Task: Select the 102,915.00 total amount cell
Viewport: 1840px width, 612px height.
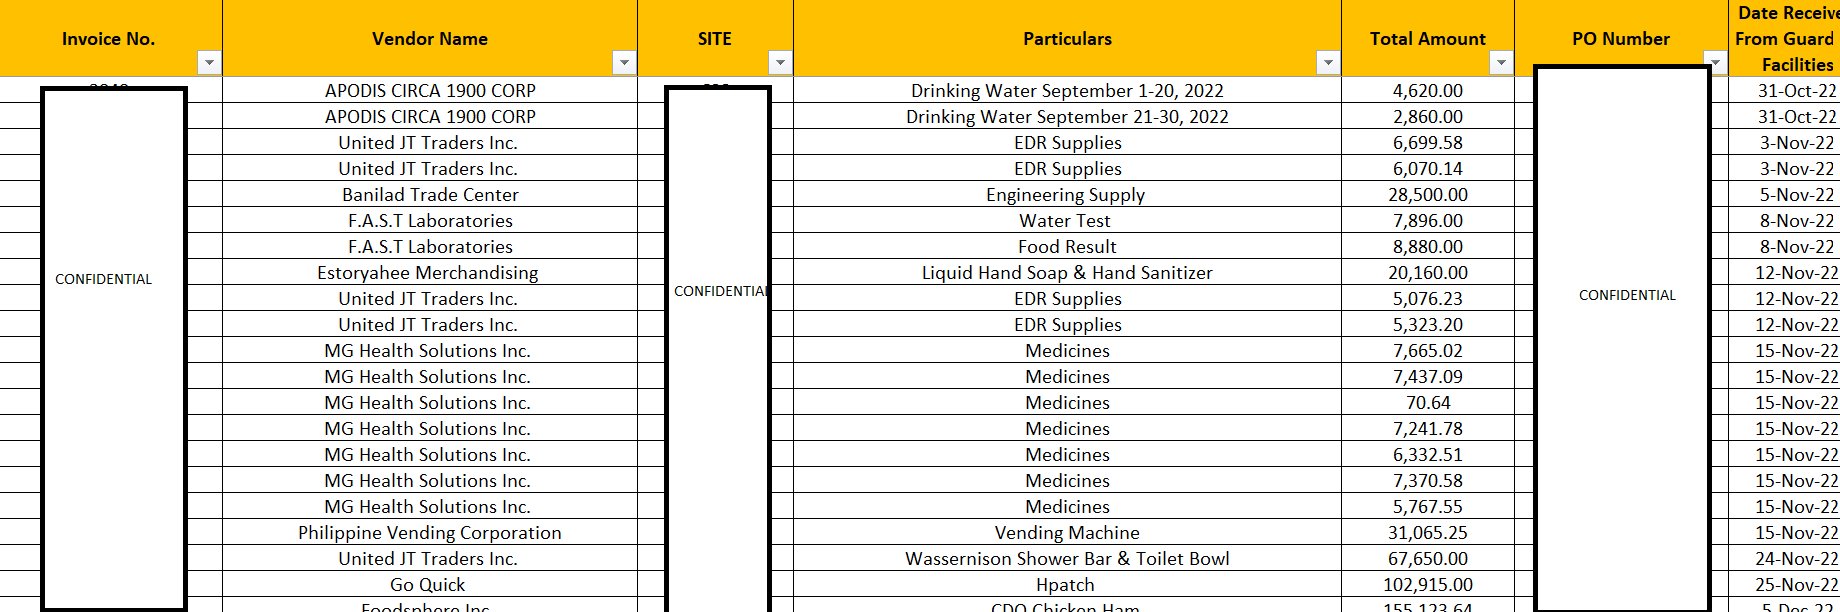Action: tap(1427, 585)
